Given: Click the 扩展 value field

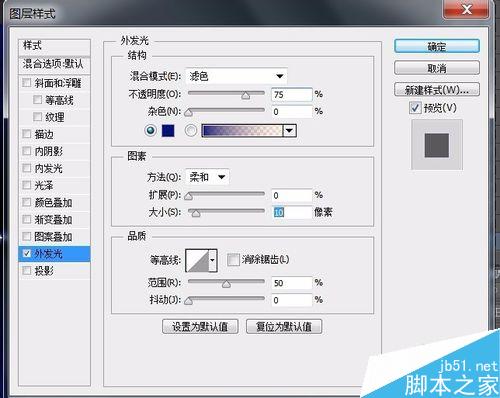Looking at the screenshot, I should pyautogui.click(x=292, y=195).
